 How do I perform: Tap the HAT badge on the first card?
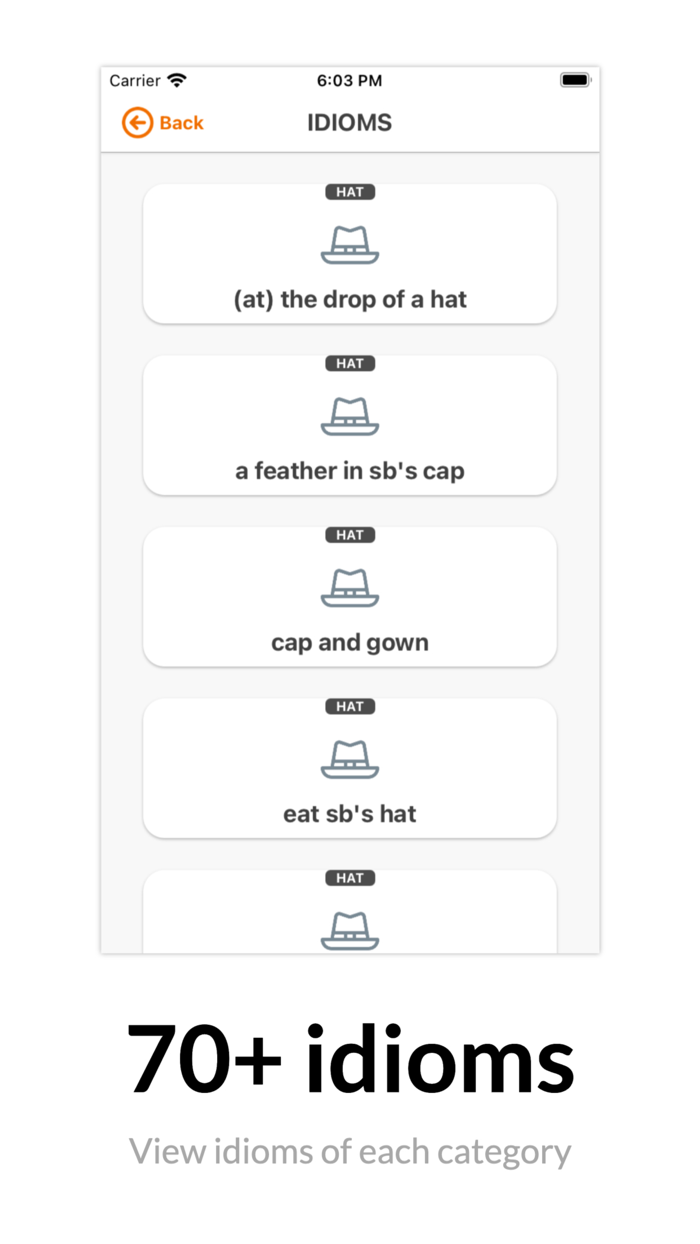(350, 192)
